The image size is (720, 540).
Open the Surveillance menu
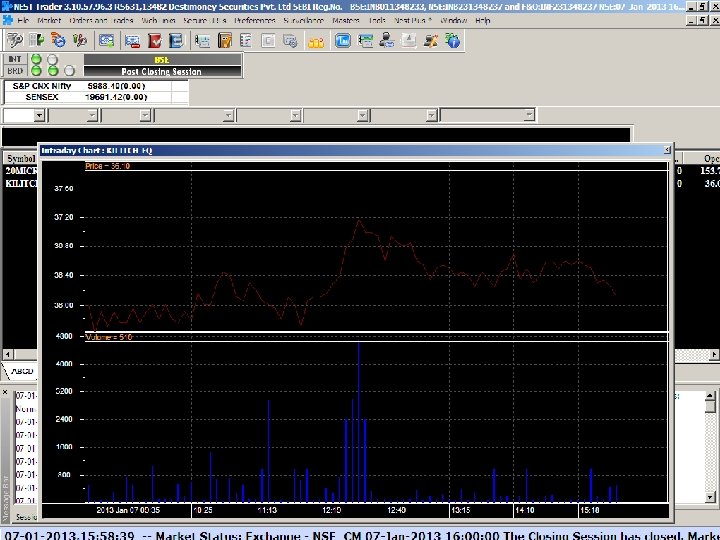(302, 20)
